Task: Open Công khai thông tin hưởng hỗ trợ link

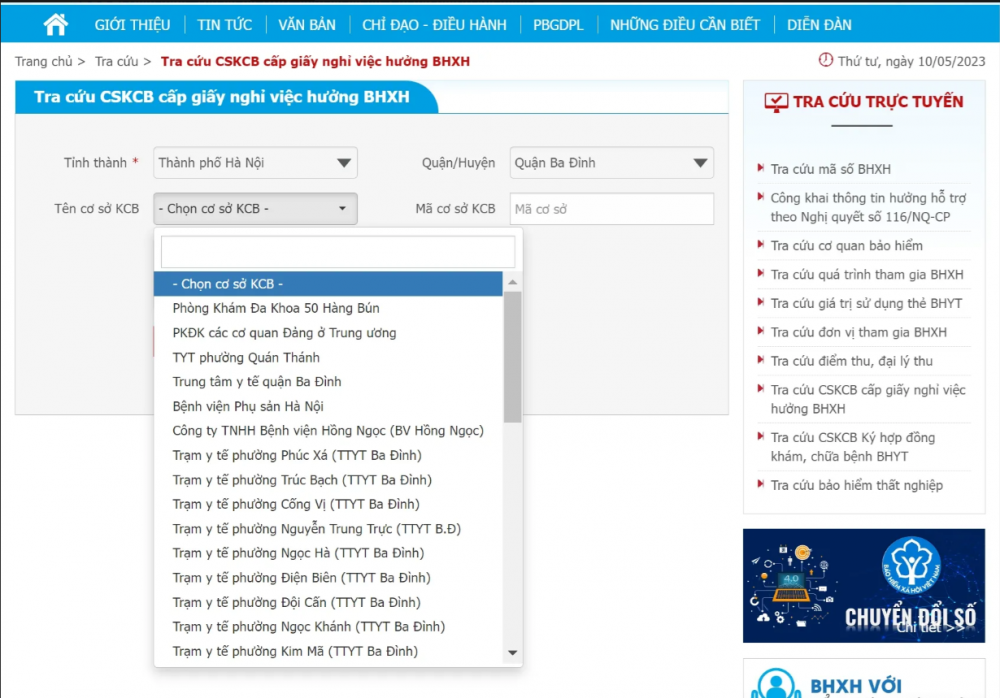Action: pos(868,207)
